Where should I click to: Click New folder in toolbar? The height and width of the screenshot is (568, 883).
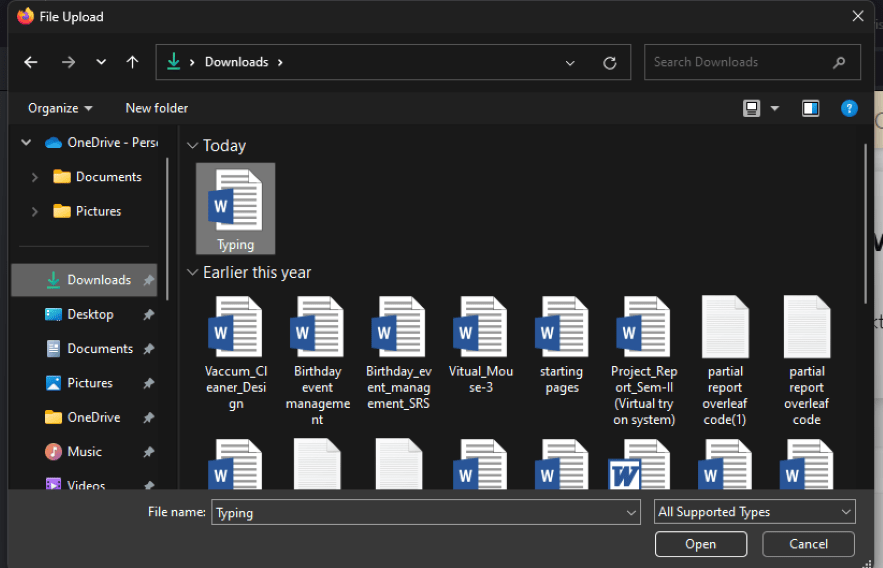(x=157, y=108)
